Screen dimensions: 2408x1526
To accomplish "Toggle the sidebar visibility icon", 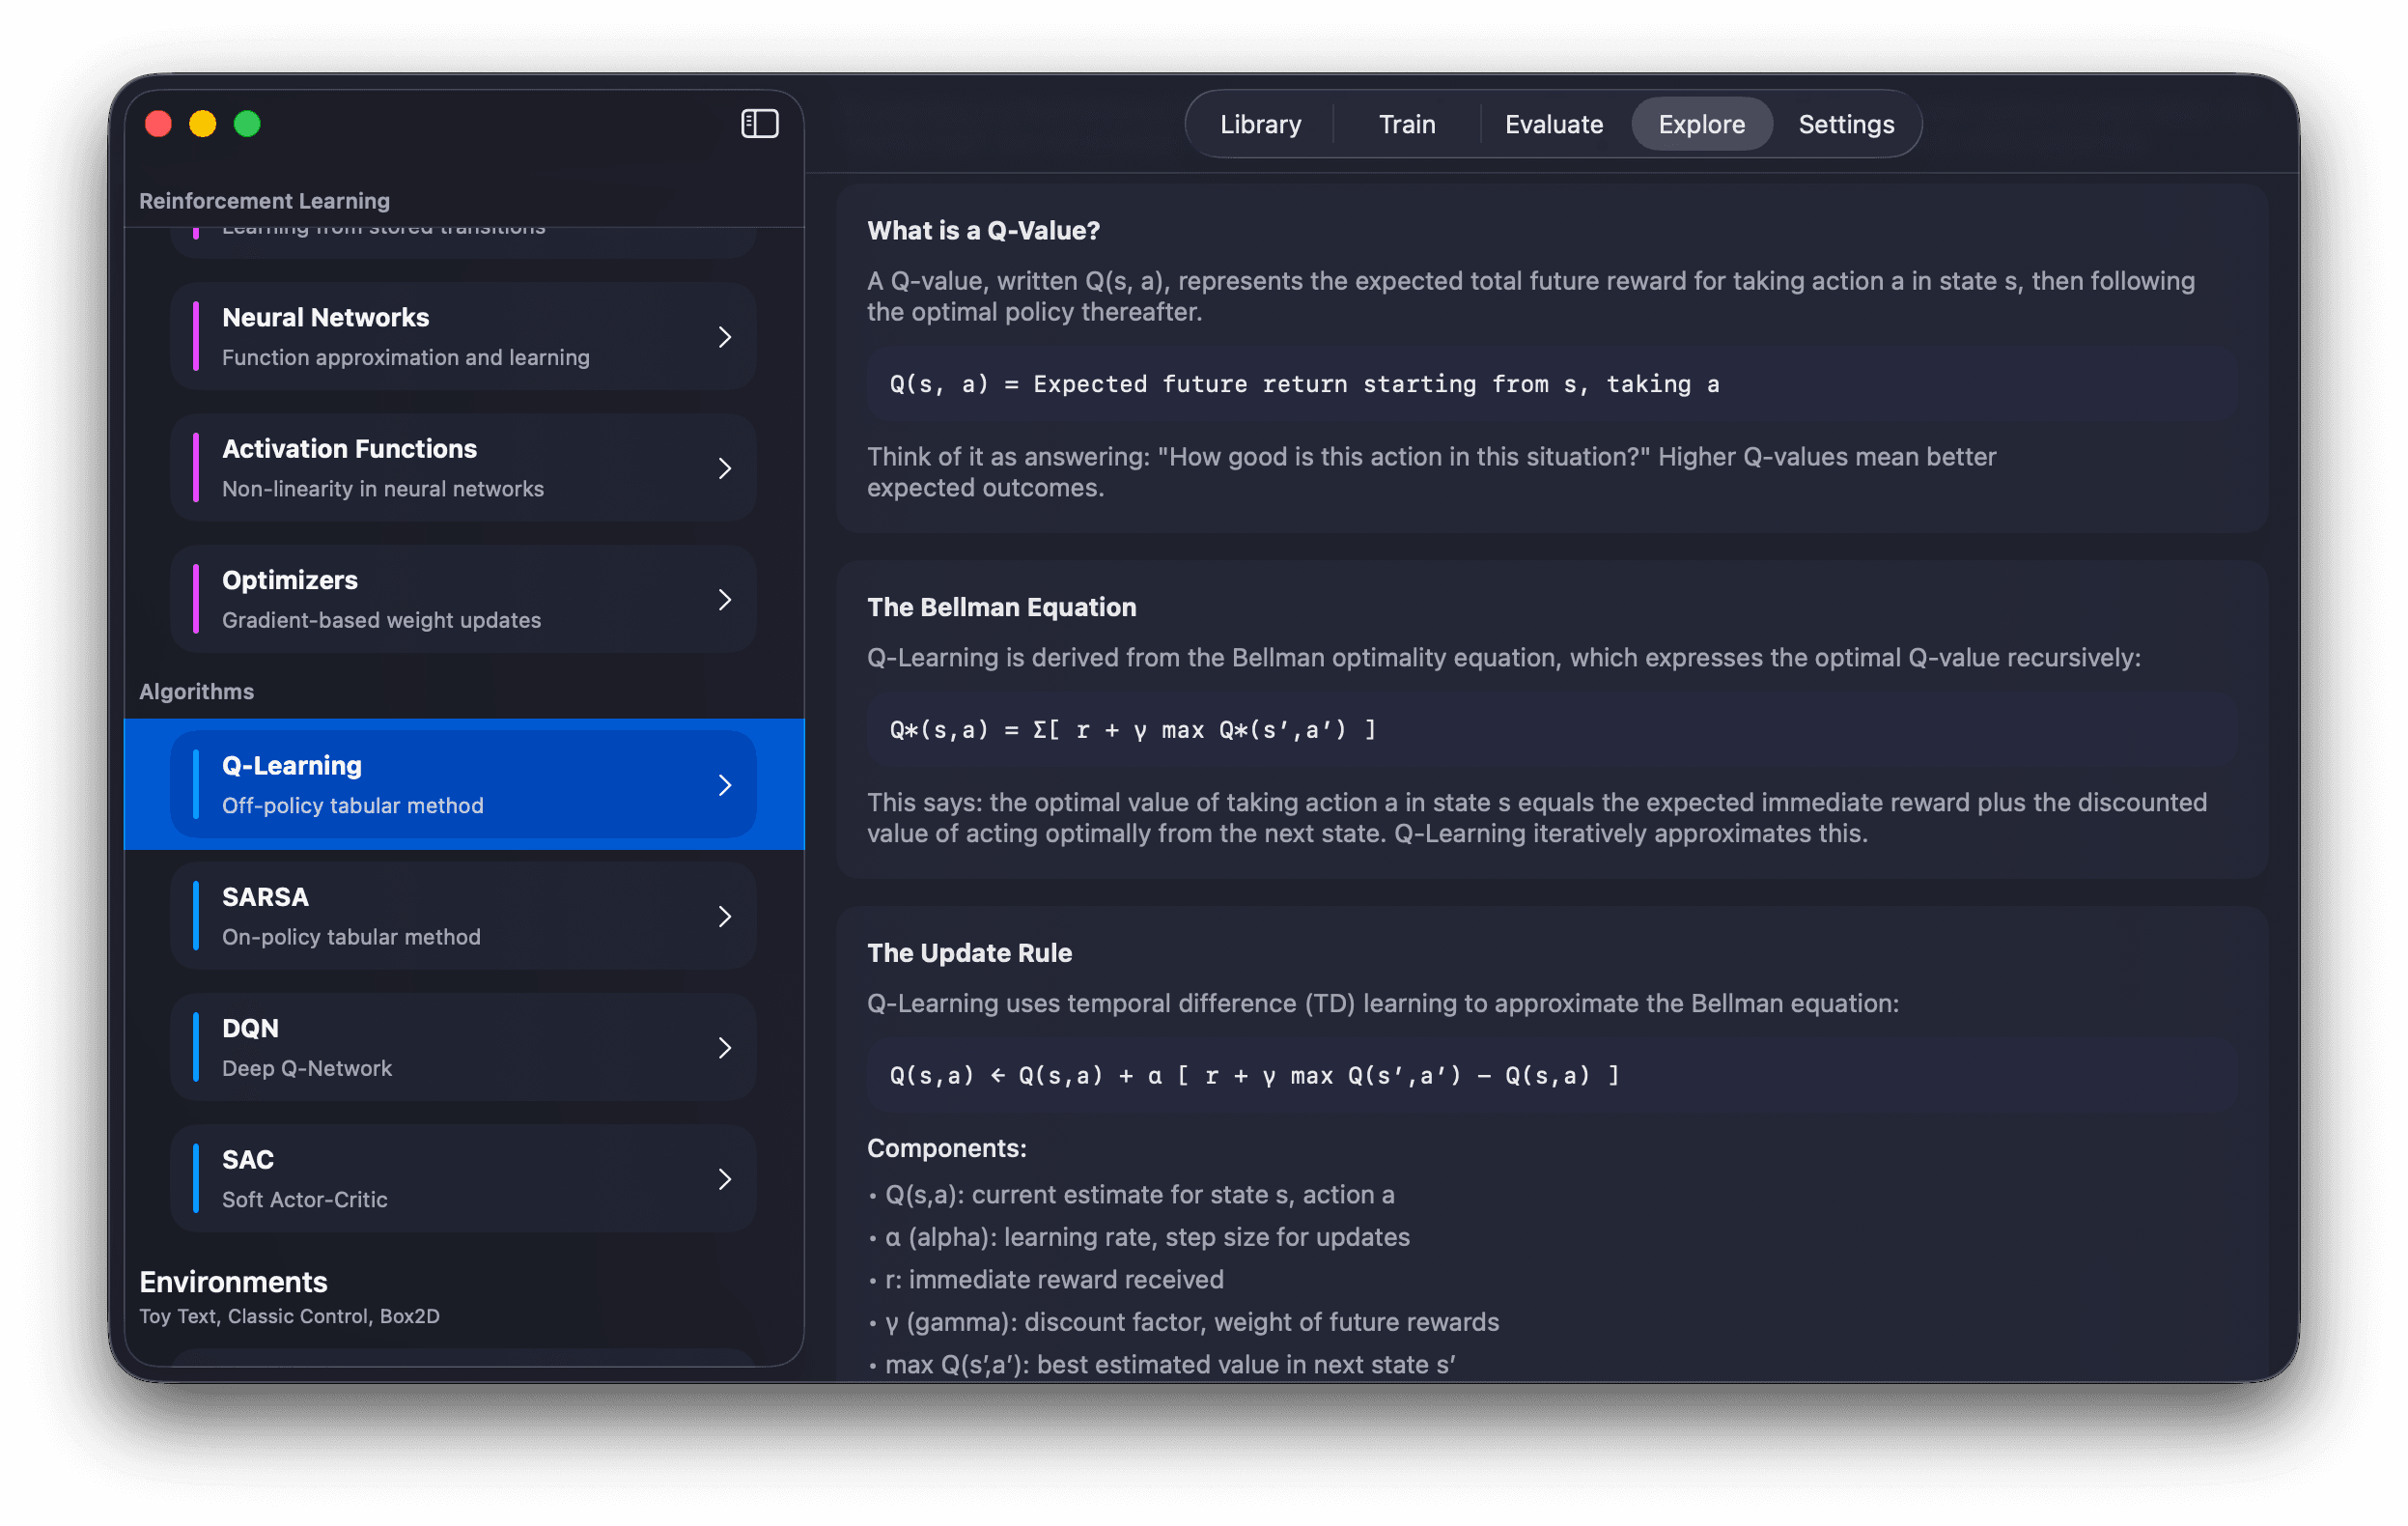I will click(x=759, y=124).
